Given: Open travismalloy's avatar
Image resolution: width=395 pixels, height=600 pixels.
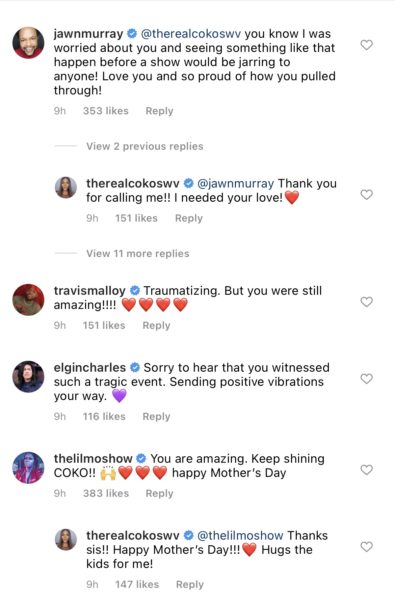Looking at the screenshot, I should [28, 300].
